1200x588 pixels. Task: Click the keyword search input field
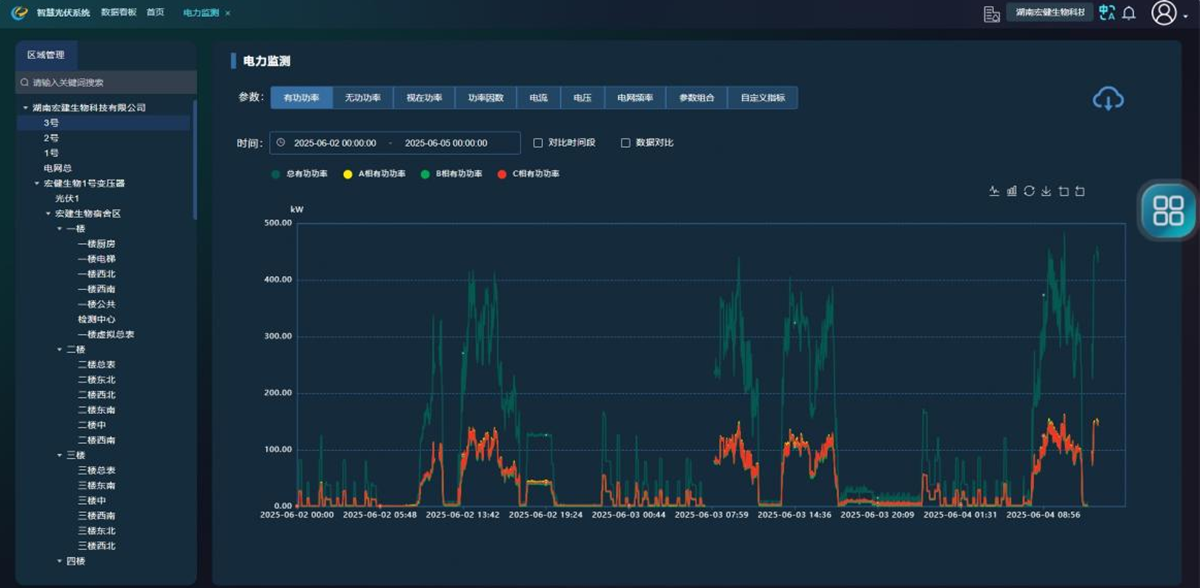point(108,82)
